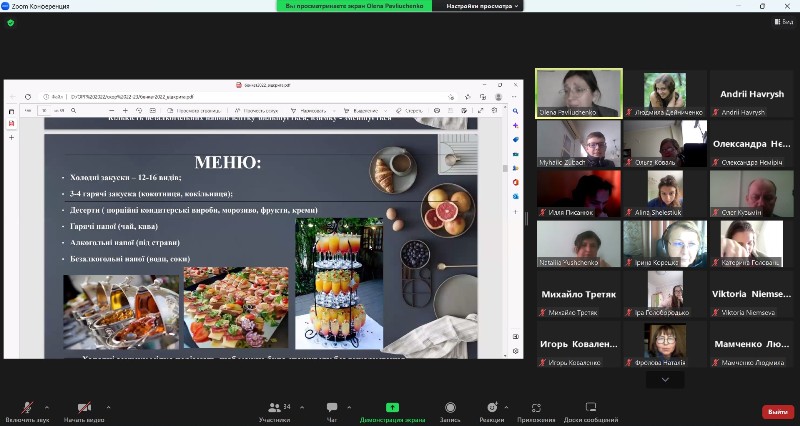The width and height of the screenshot is (800, 426).
Task: Click PDF fullscreen expand icon
Action: tap(480, 110)
